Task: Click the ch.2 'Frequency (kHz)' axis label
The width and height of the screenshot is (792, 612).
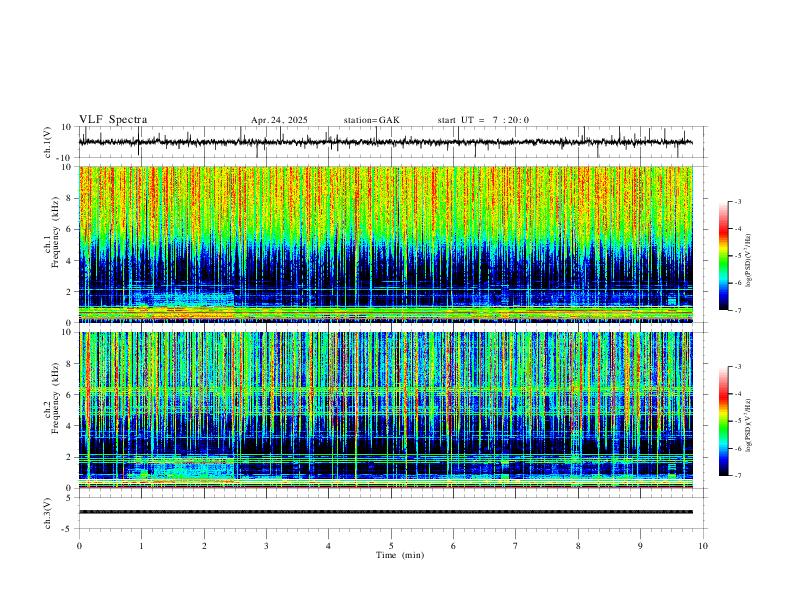Action: pyautogui.click(x=55, y=399)
